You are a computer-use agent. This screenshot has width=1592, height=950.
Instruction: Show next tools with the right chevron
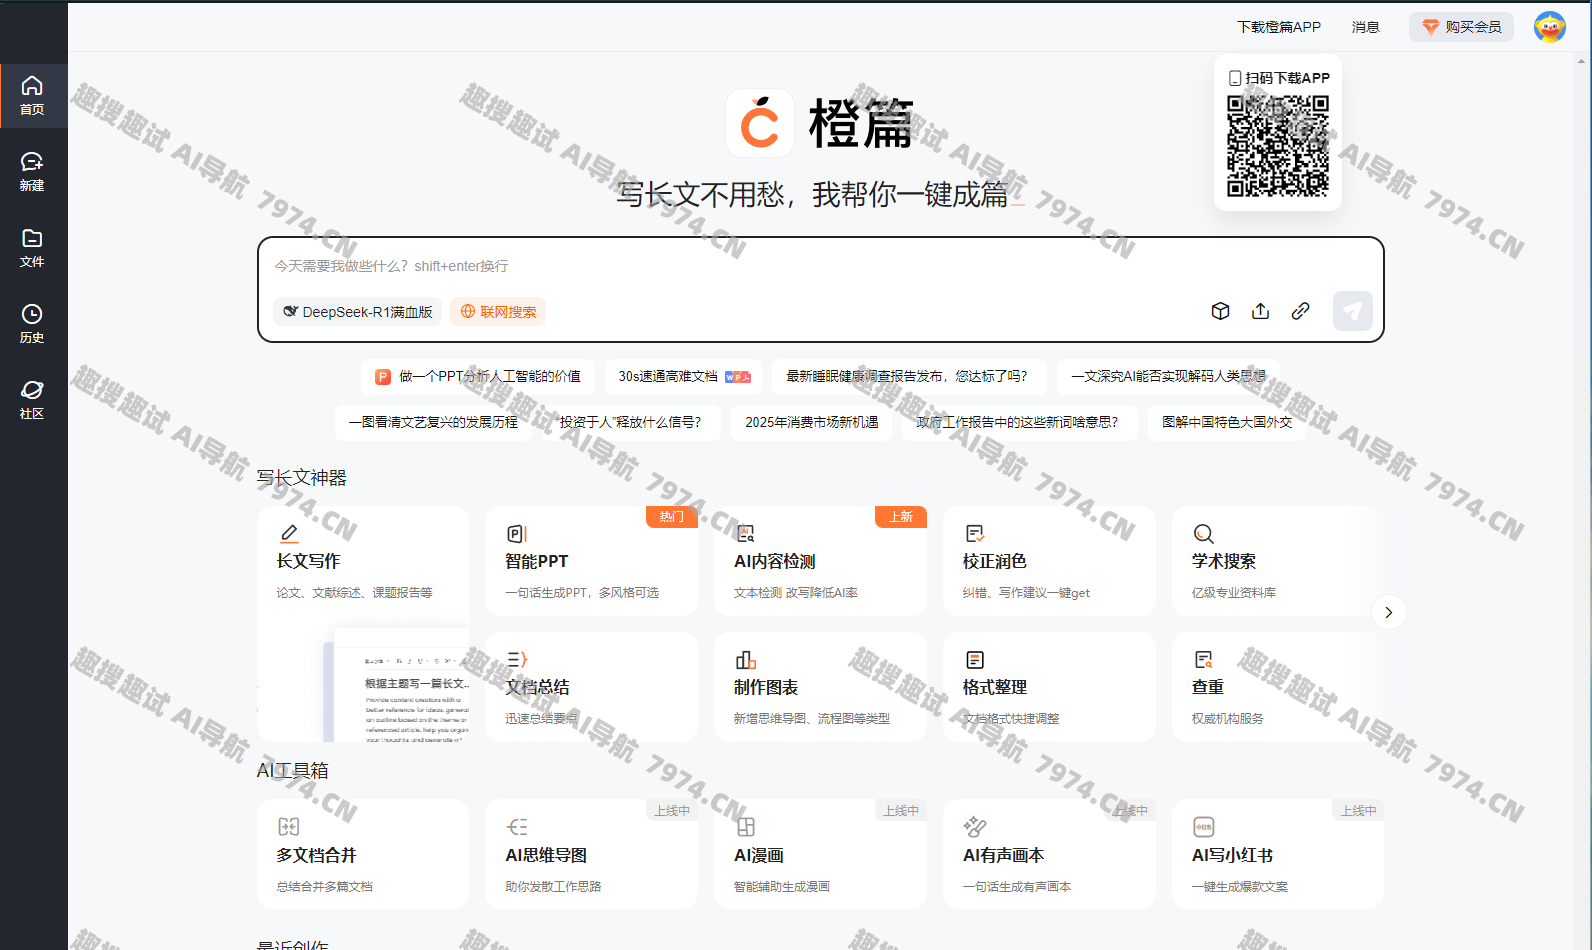tap(1388, 612)
